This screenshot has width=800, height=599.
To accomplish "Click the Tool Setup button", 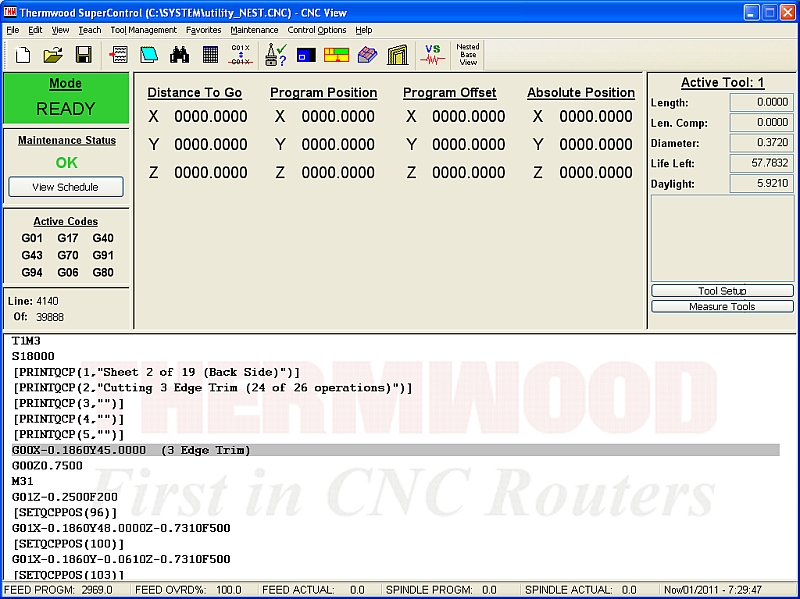I will [x=722, y=291].
